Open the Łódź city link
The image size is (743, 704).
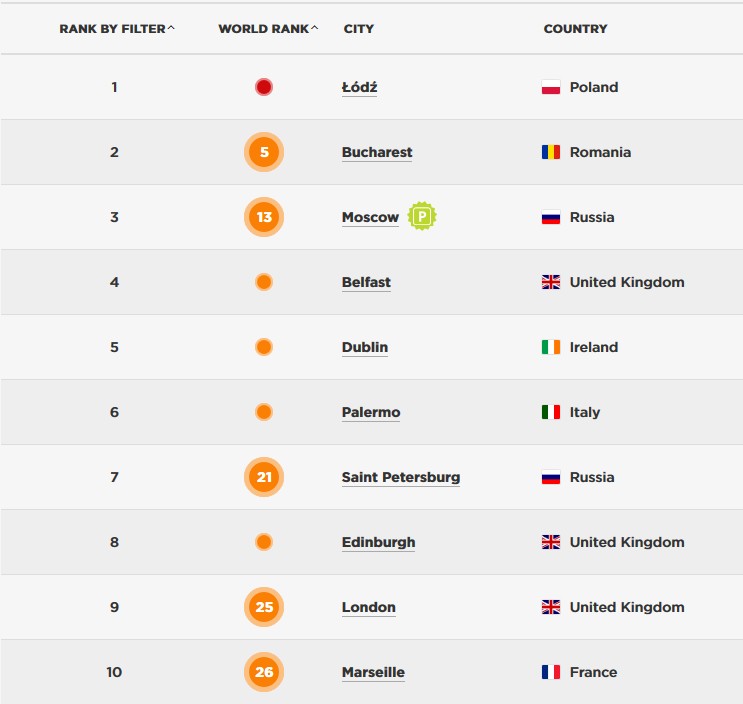[x=360, y=87]
